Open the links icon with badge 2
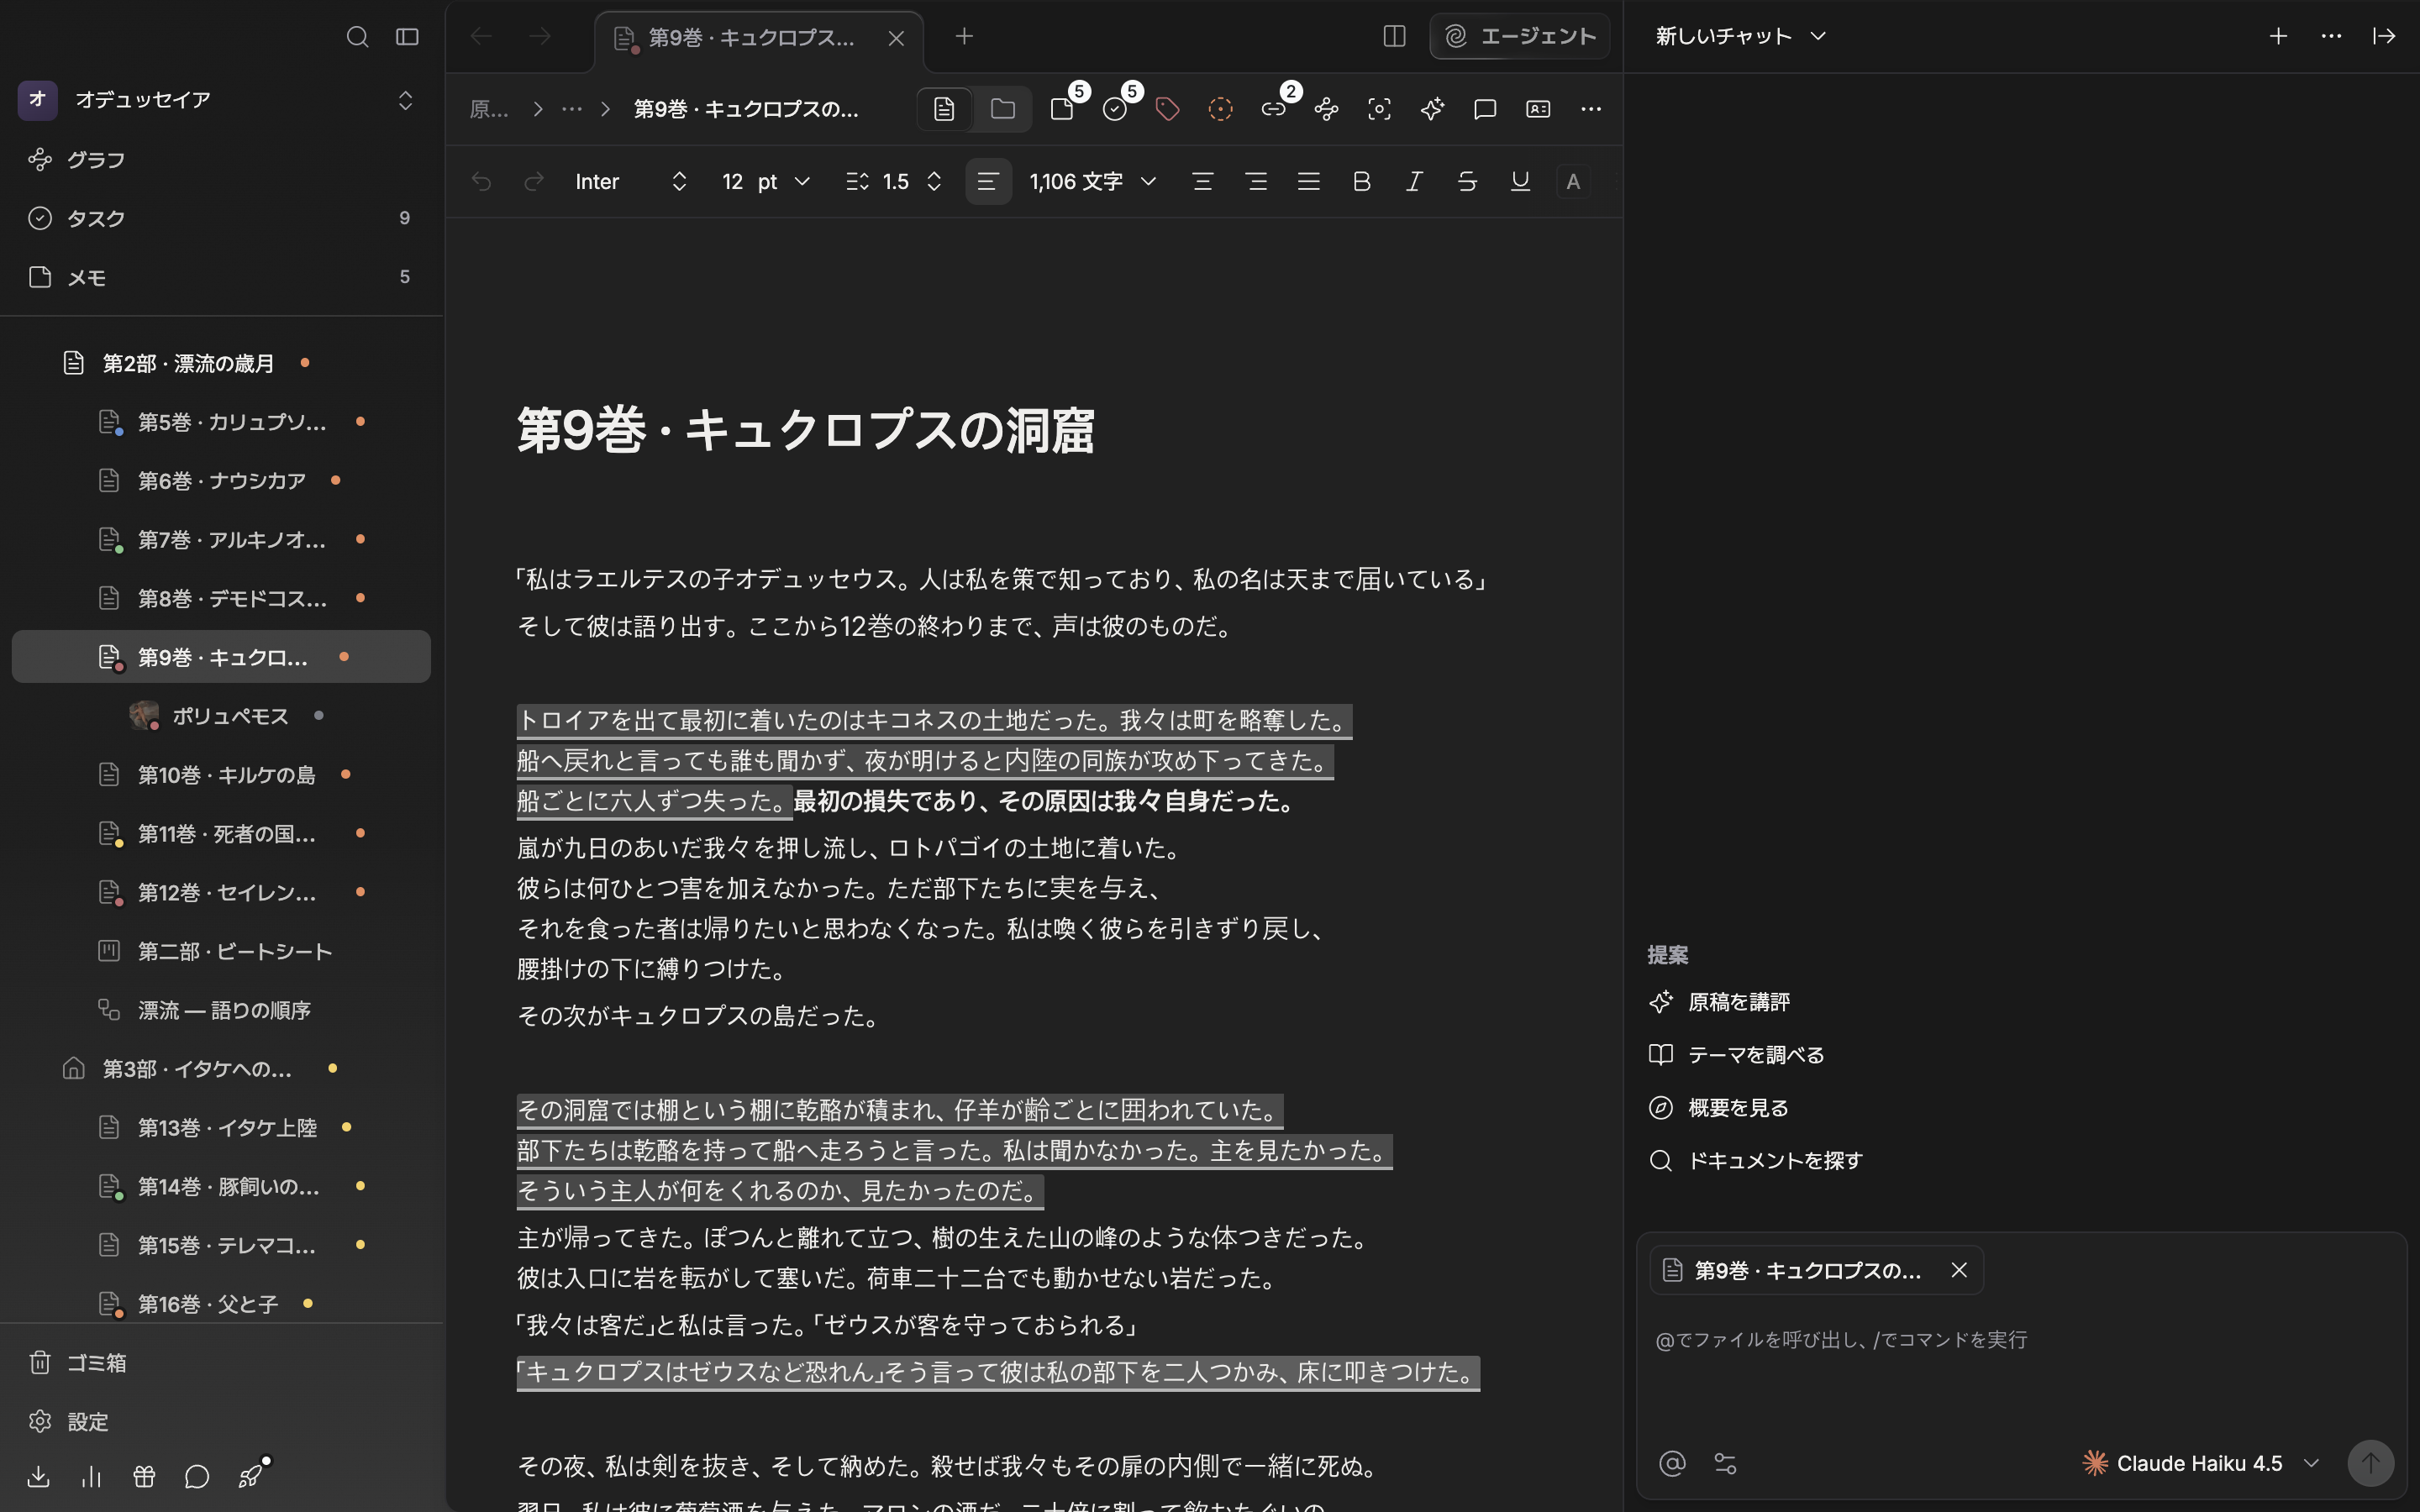2420x1512 pixels. pyautogui.click(x=1274, y=109)
